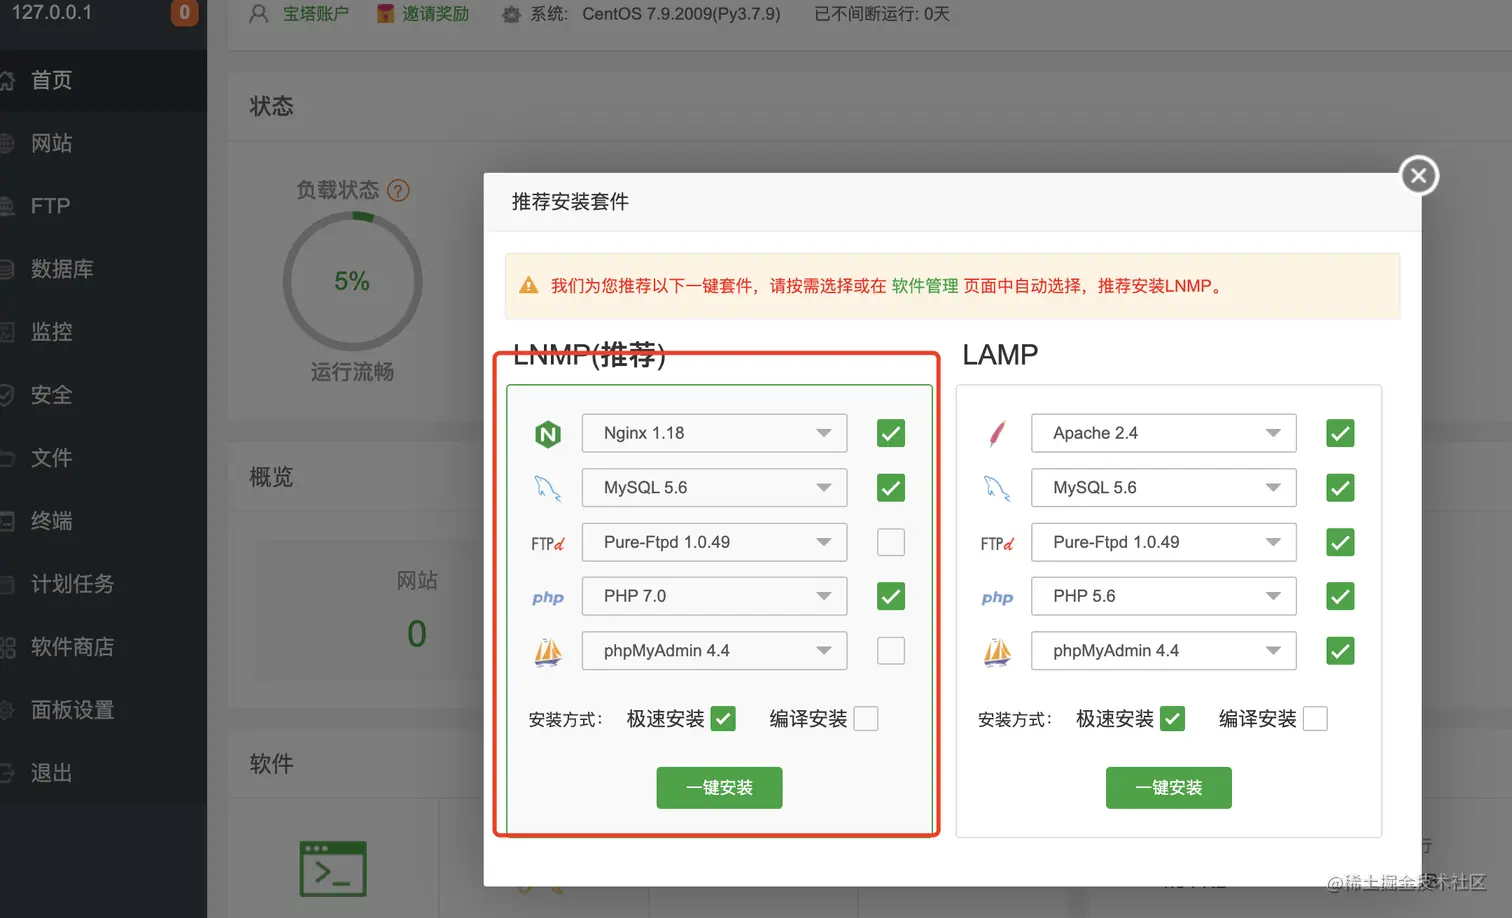Uncheck LNMP MySQL 5.6 checkbox
This screenshot has width=1512, height=918.
(890, 488)
